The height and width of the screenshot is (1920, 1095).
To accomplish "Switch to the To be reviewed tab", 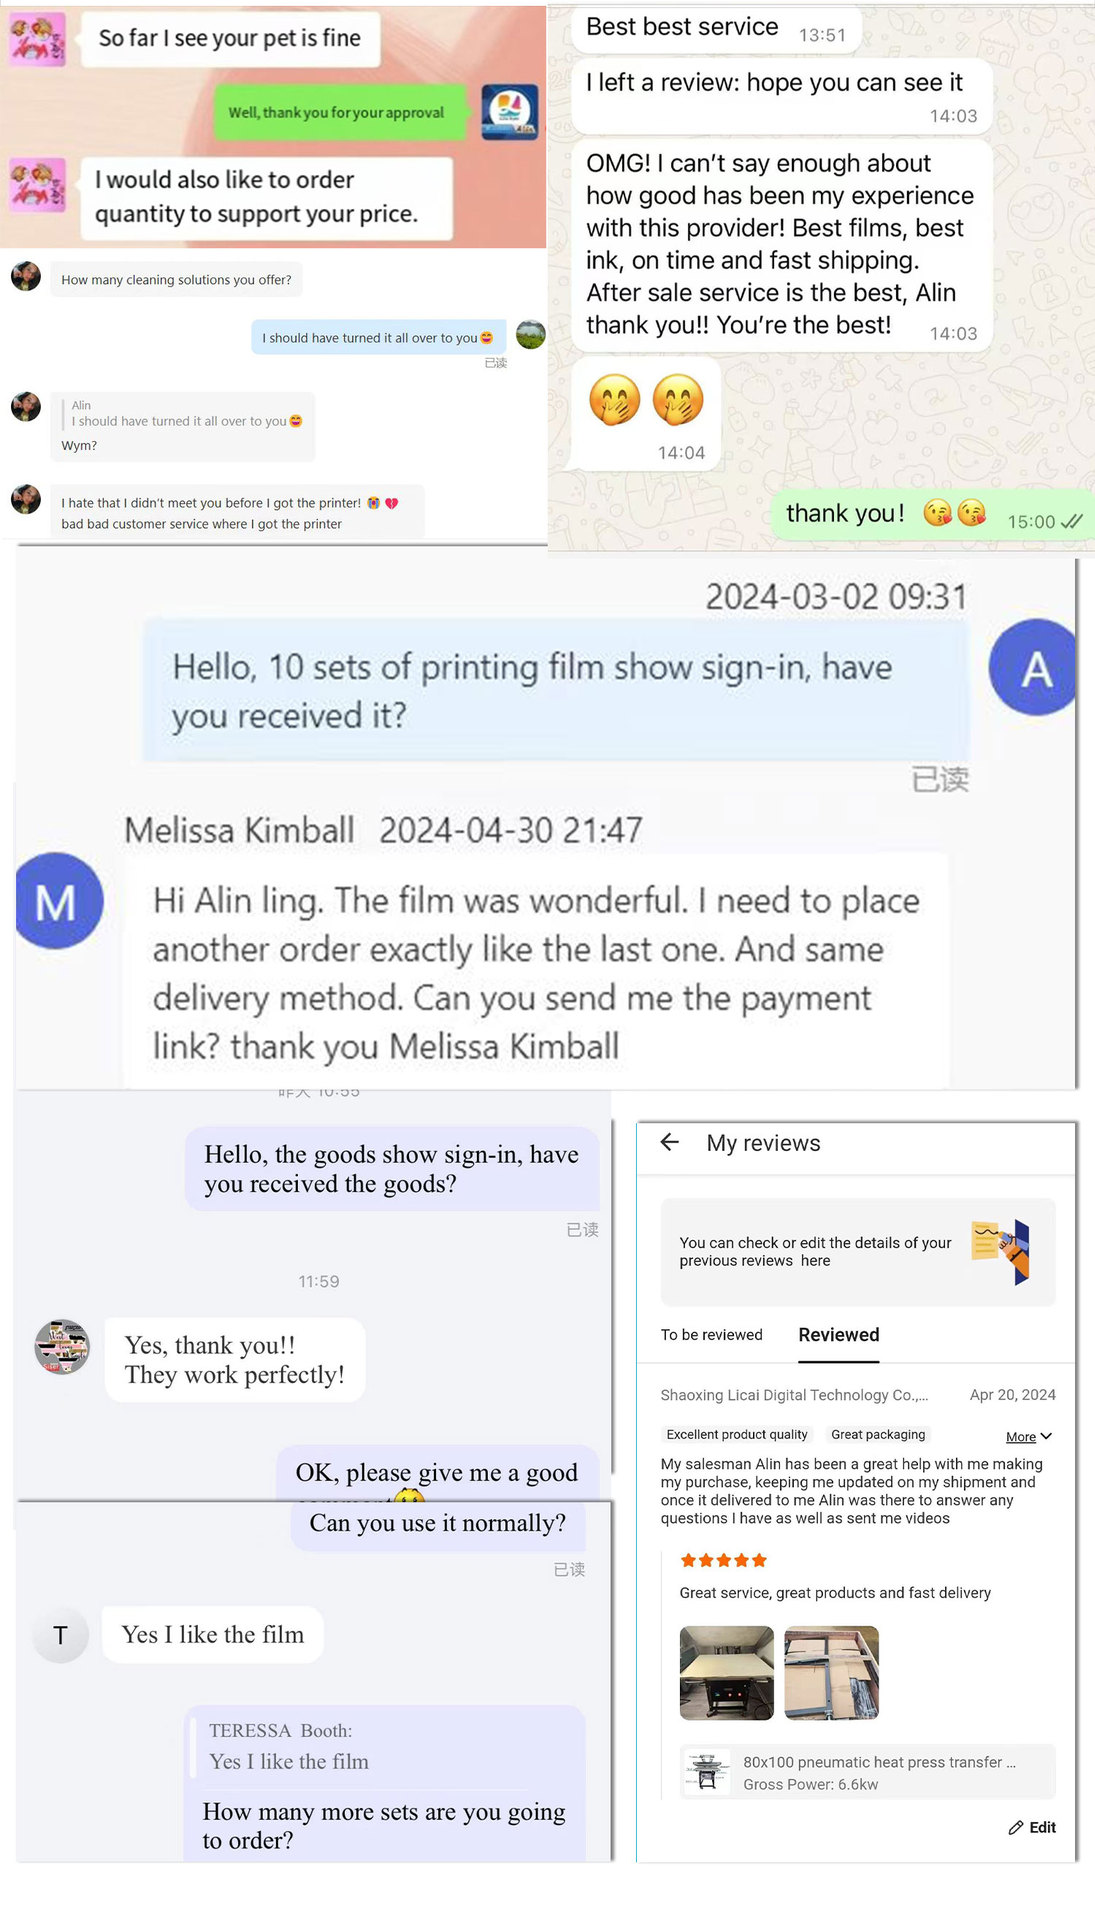I will (711, 1335).
